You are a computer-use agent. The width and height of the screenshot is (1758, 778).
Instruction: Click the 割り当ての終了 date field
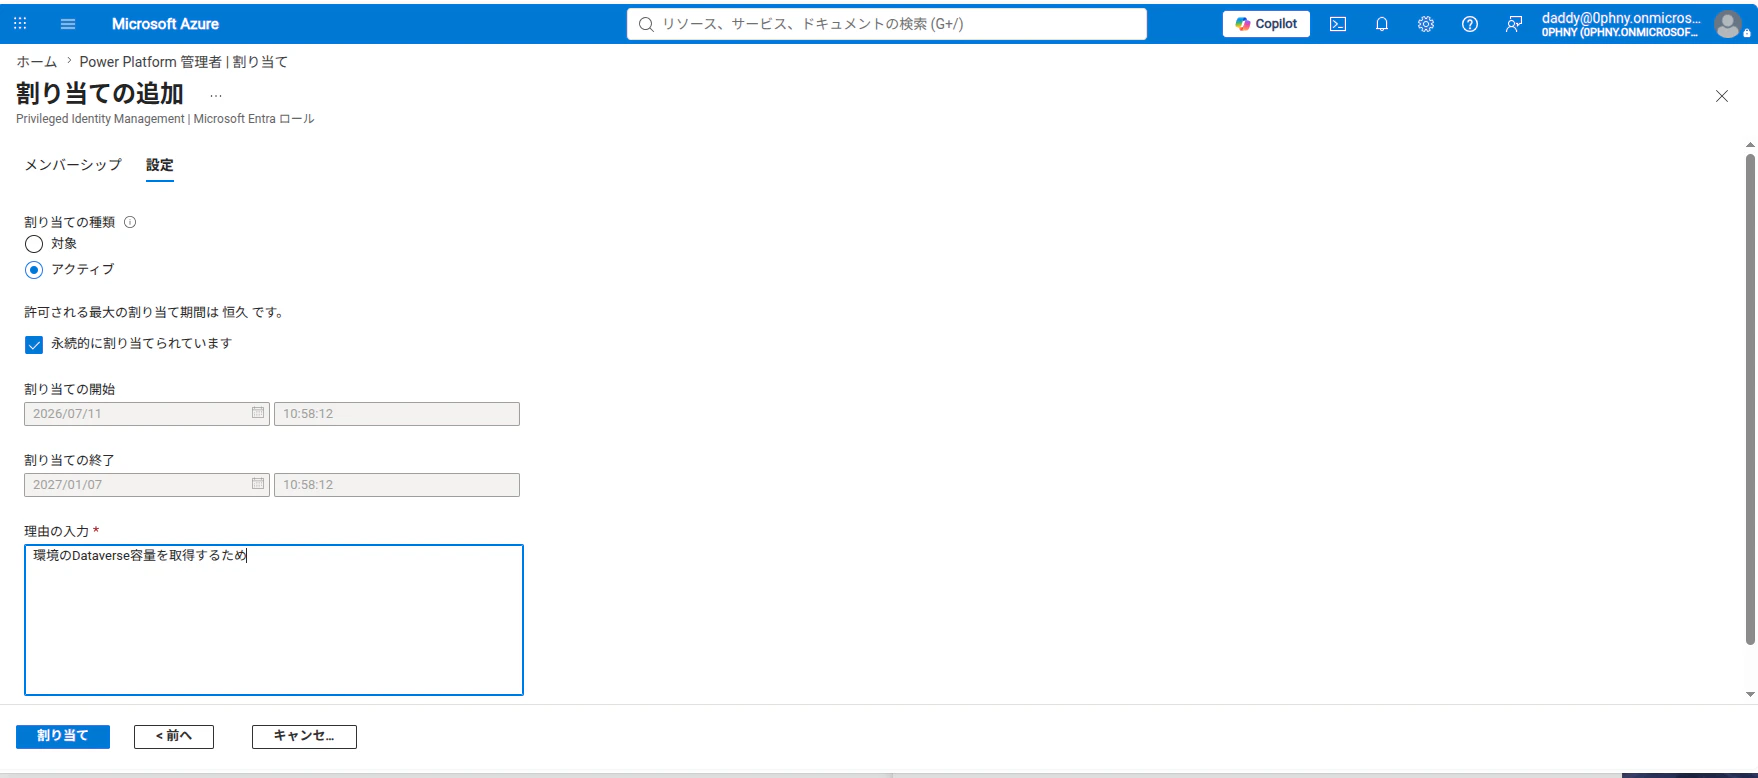[x=147, y=485]
